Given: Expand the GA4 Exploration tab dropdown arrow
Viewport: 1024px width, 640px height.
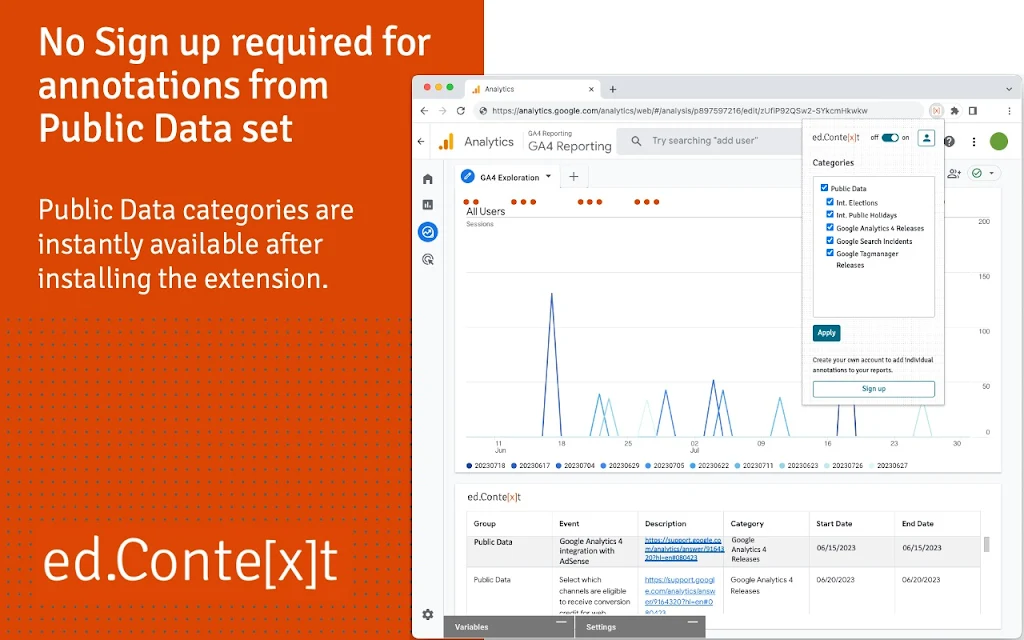Looking at the screenshot, I should (549, 176).
